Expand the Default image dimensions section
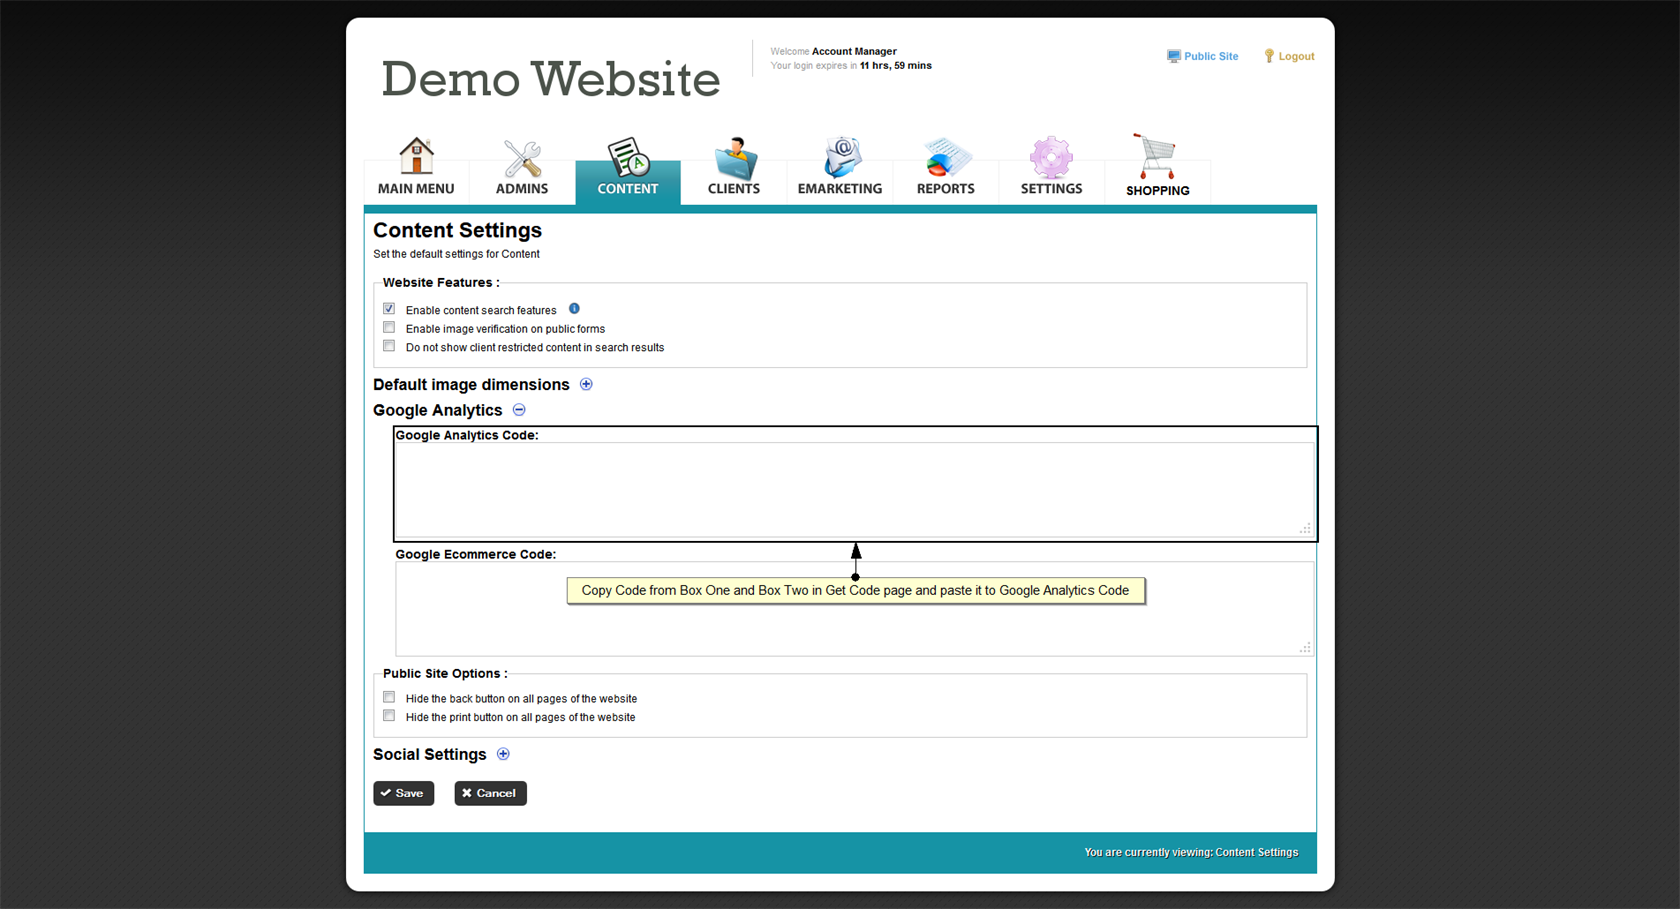The image size is (1680, 909). [x=586, y=384]
